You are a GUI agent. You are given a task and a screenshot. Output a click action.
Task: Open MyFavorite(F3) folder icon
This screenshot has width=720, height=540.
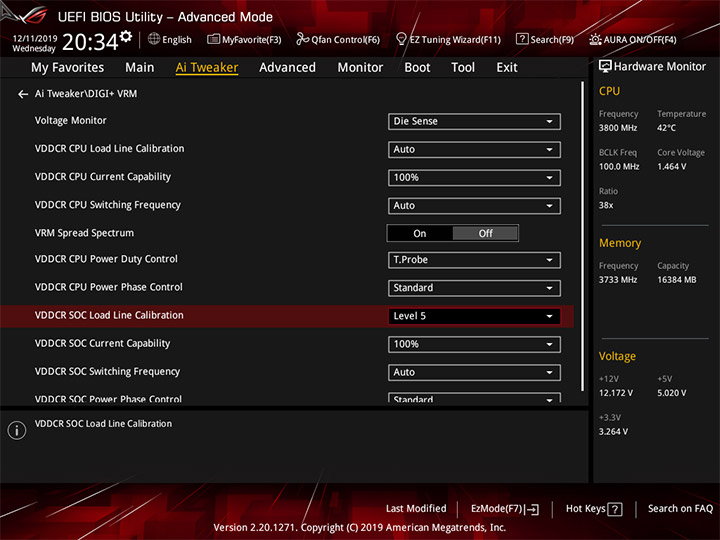pos(214,39)
